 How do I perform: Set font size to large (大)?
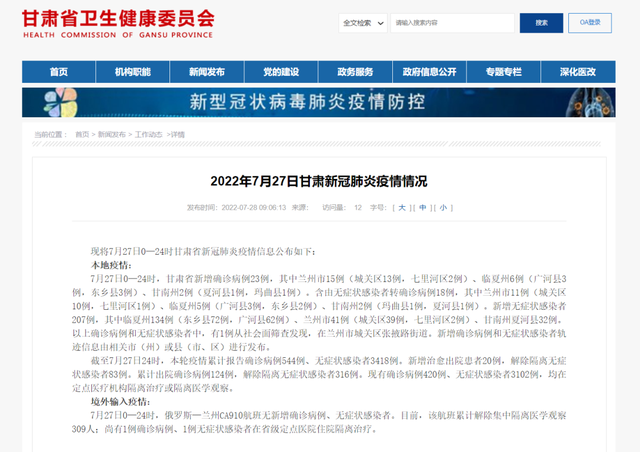coord(402,208)
